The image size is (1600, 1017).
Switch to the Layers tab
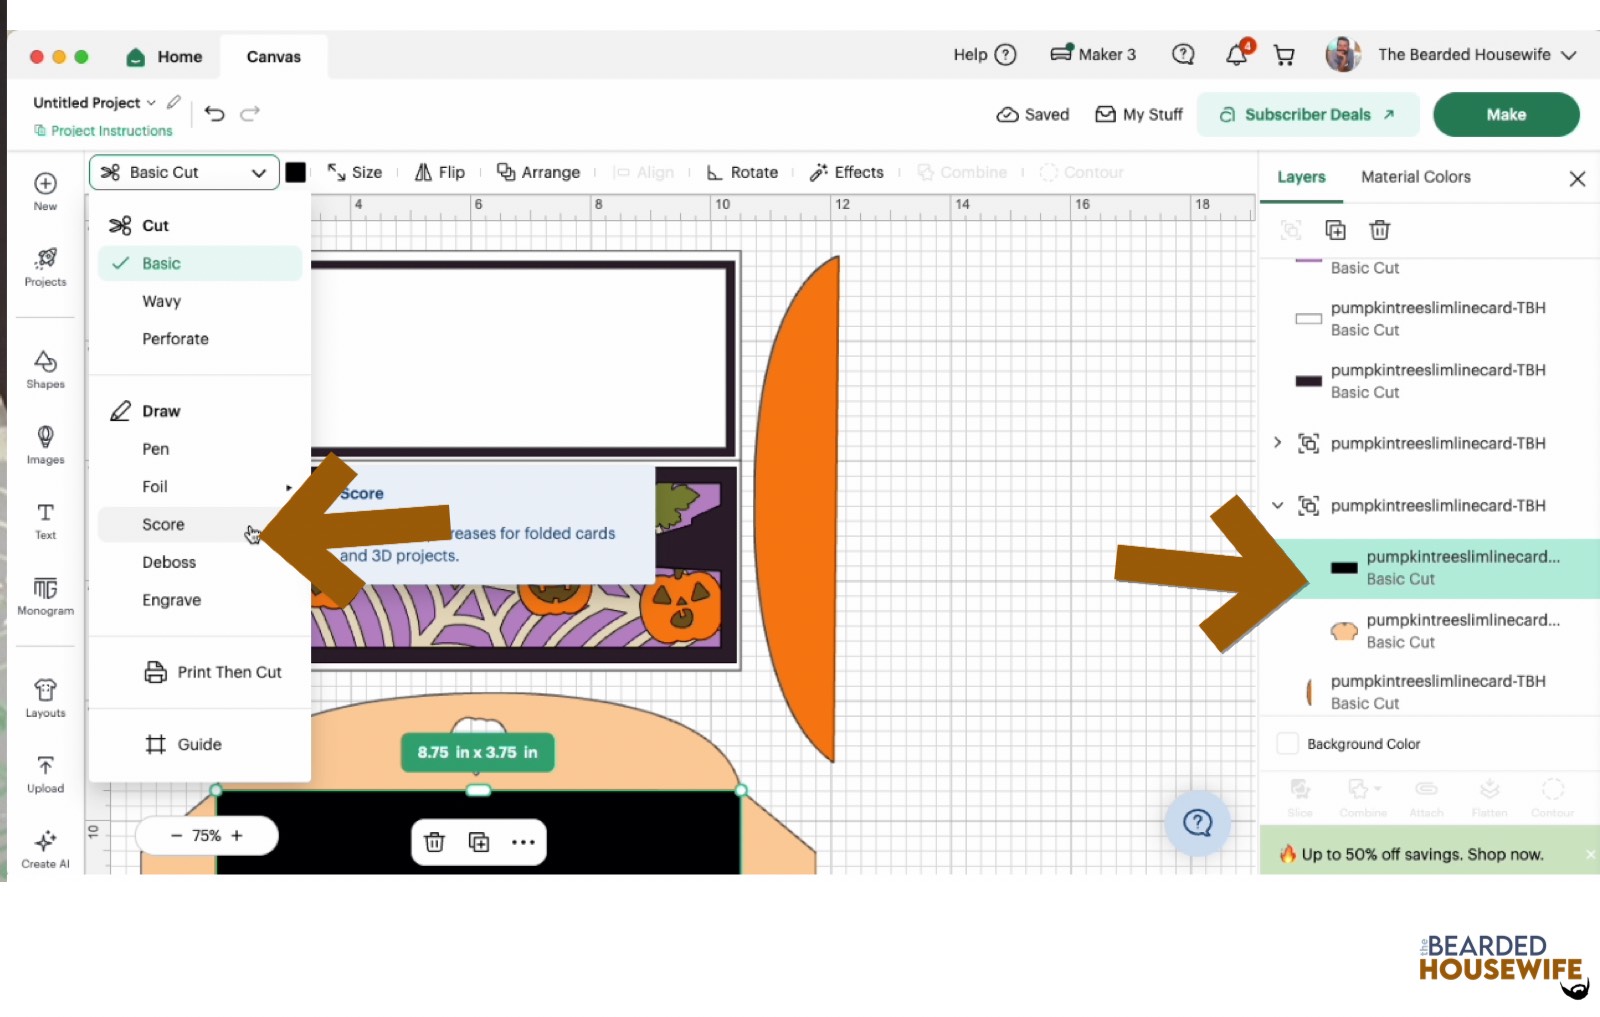[x=1301, y=177]
